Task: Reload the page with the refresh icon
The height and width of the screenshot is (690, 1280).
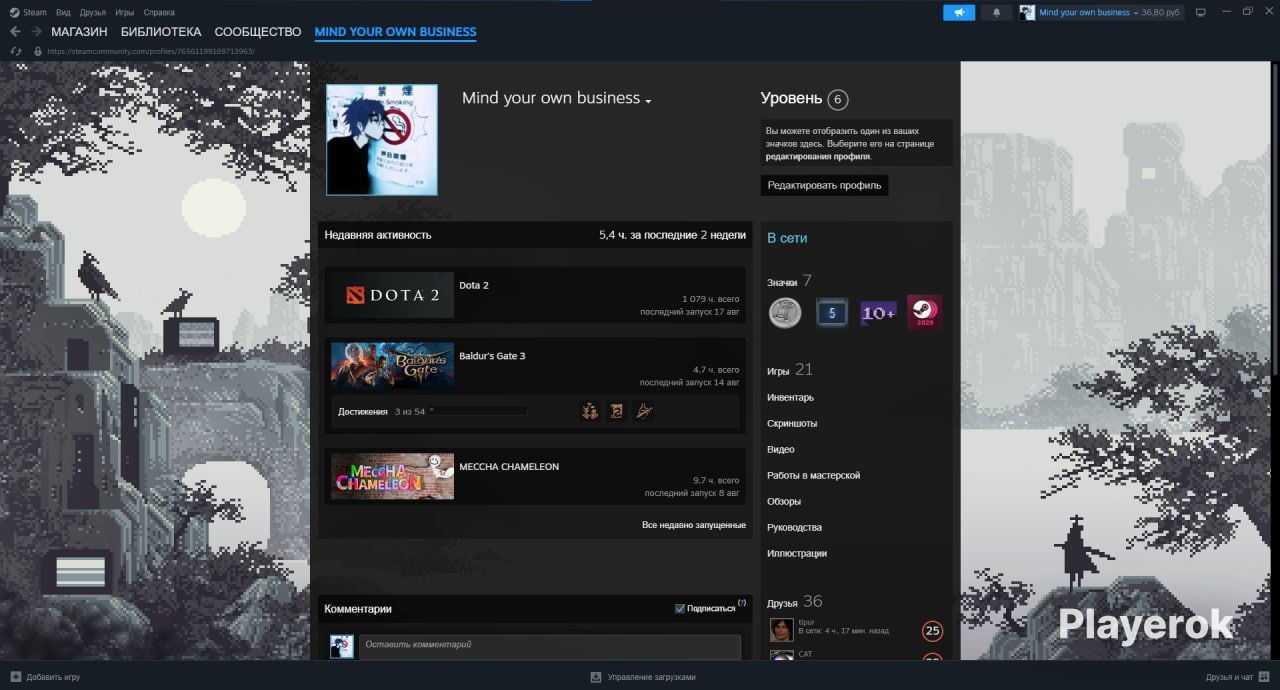Action: click(15, 51)
